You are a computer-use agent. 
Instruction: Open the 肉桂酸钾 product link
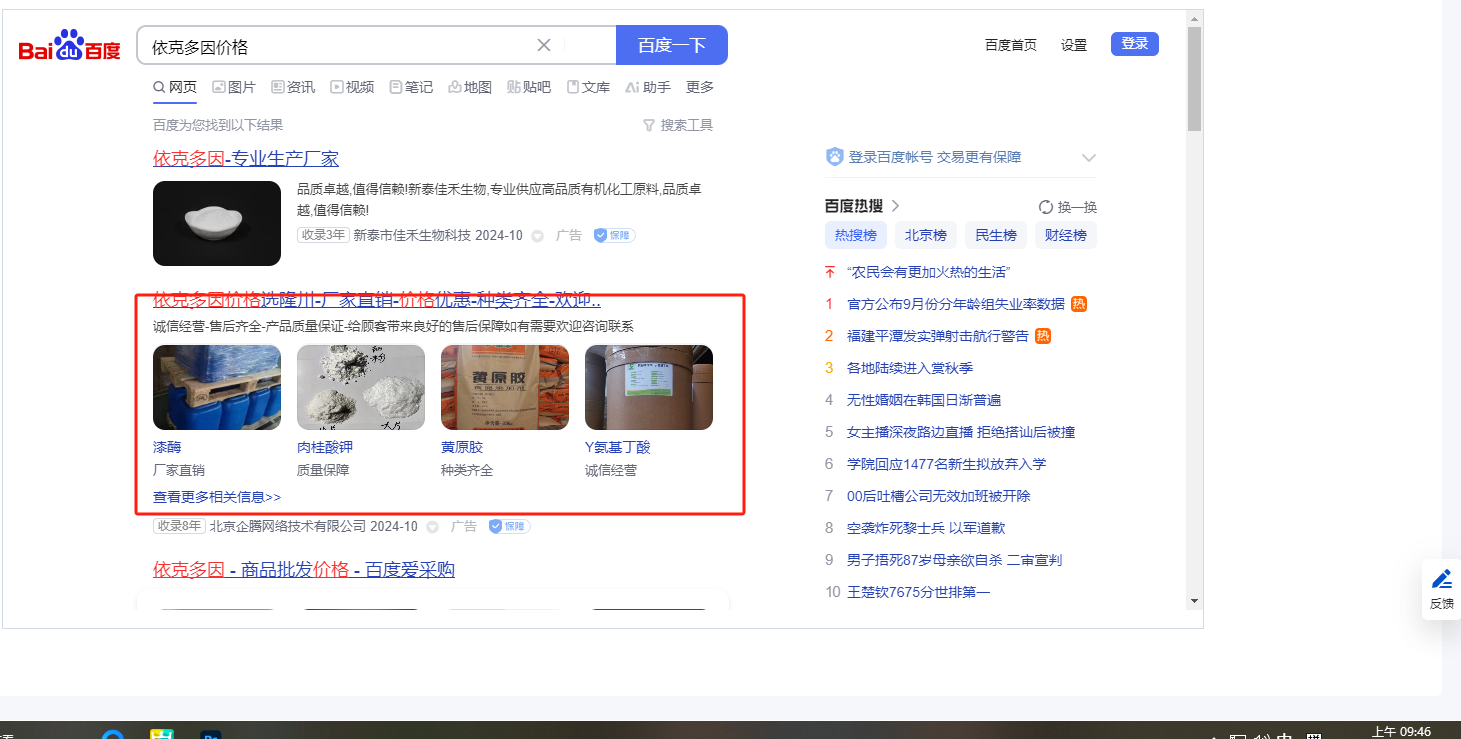coord(325,447)
